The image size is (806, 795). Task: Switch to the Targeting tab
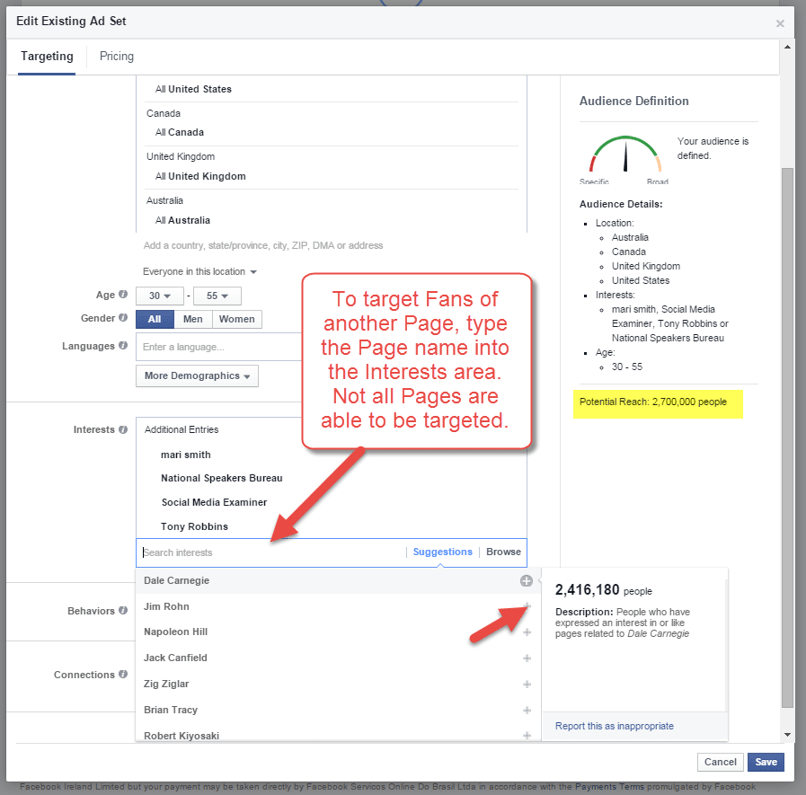click(x=47, y=56)
